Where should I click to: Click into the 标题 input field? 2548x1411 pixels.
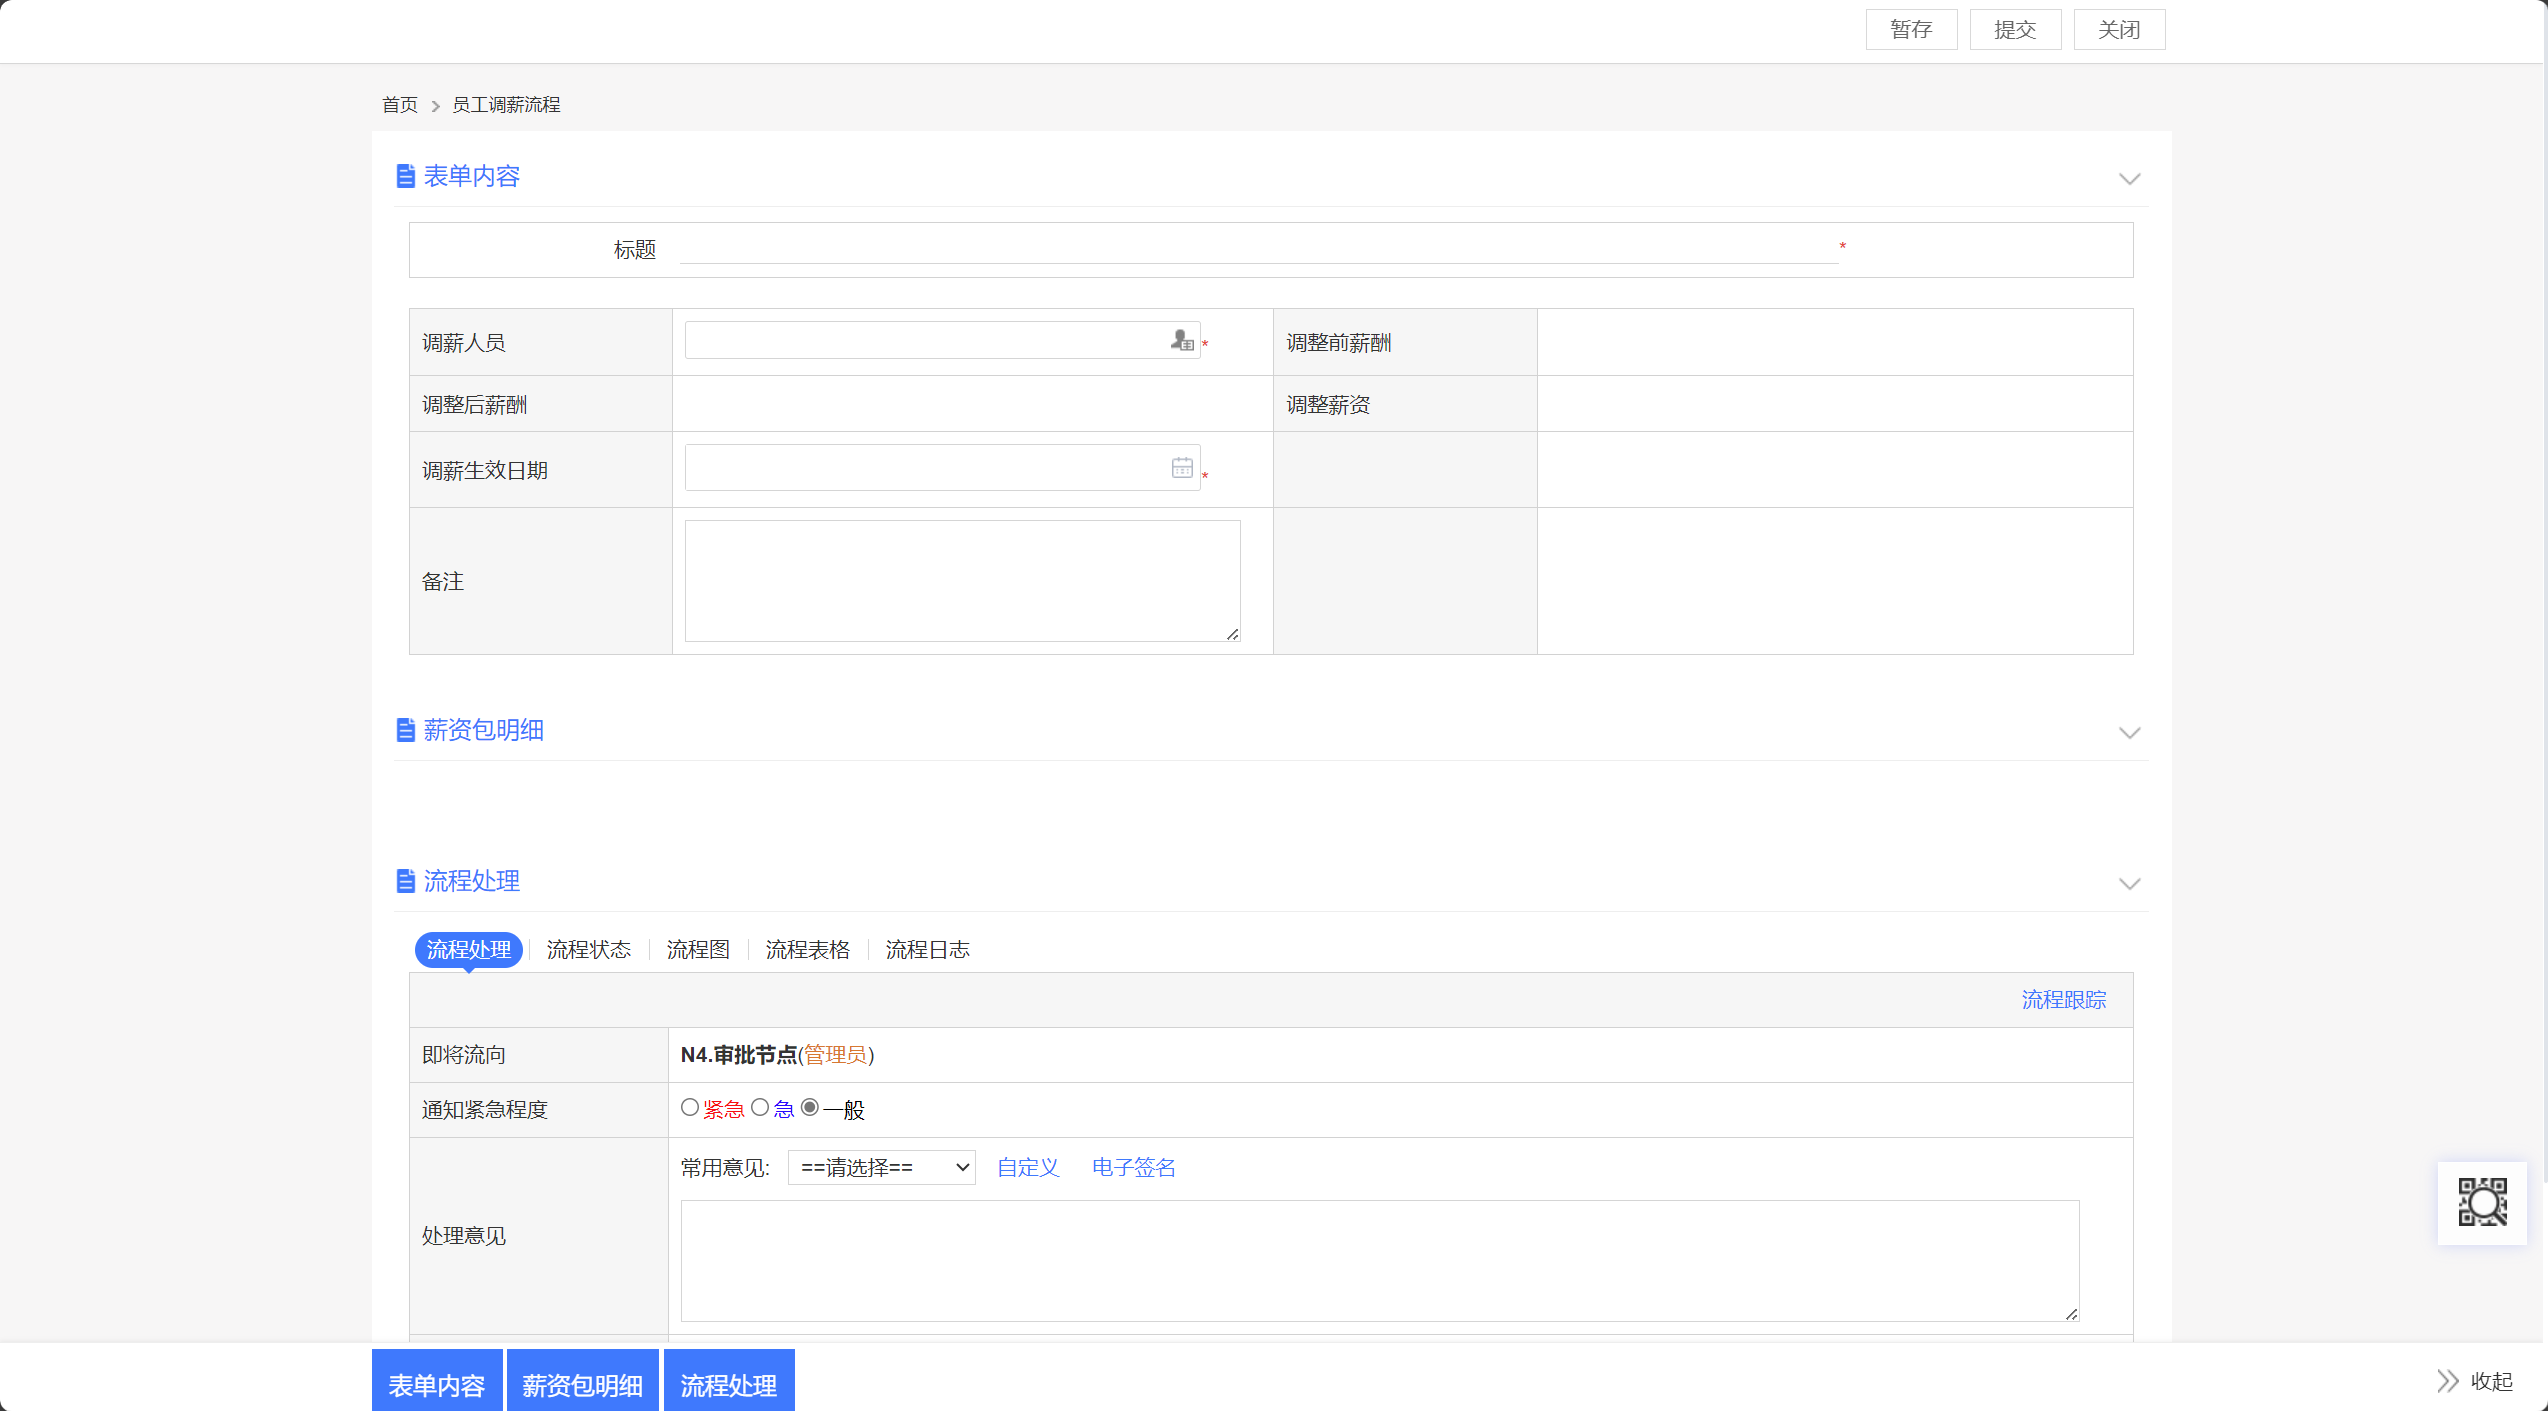(1258, 249)
